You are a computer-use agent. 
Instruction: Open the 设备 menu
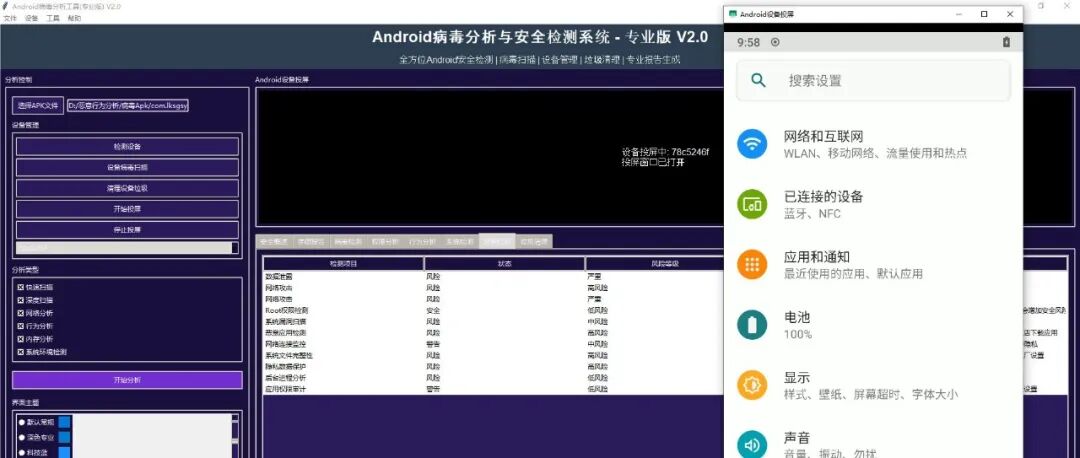pyautogui.click(x=32, y=19)
